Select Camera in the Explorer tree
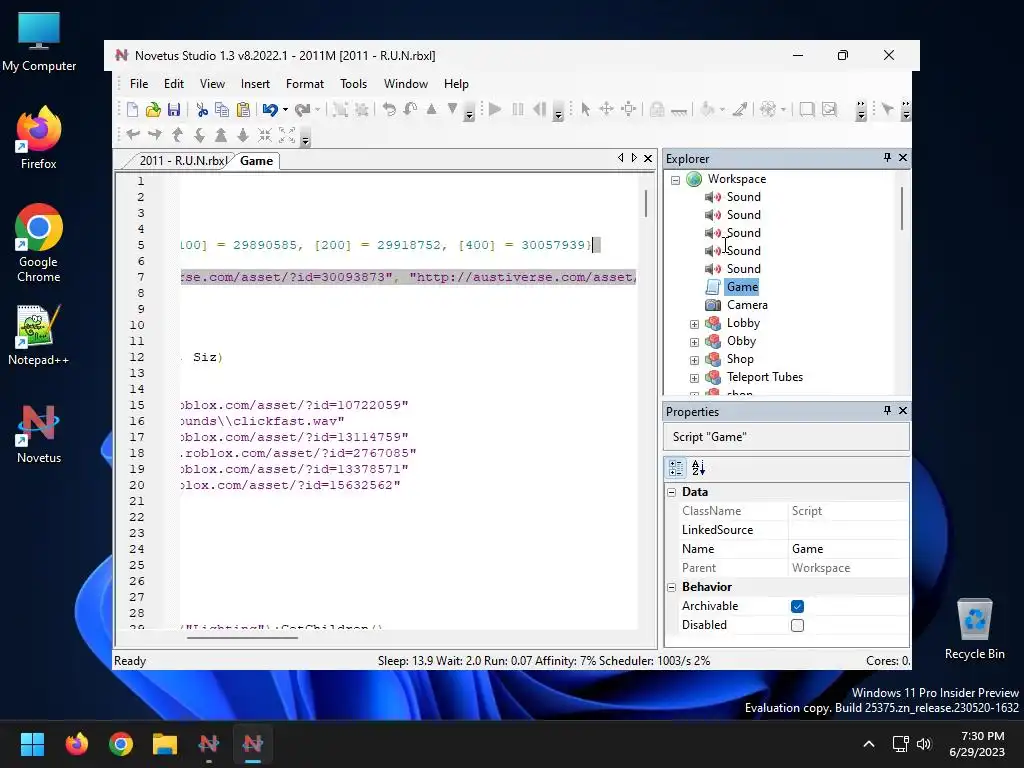The height and width of the screenshot is (768, 1024). pyautogui.click(x=747, y=305)
